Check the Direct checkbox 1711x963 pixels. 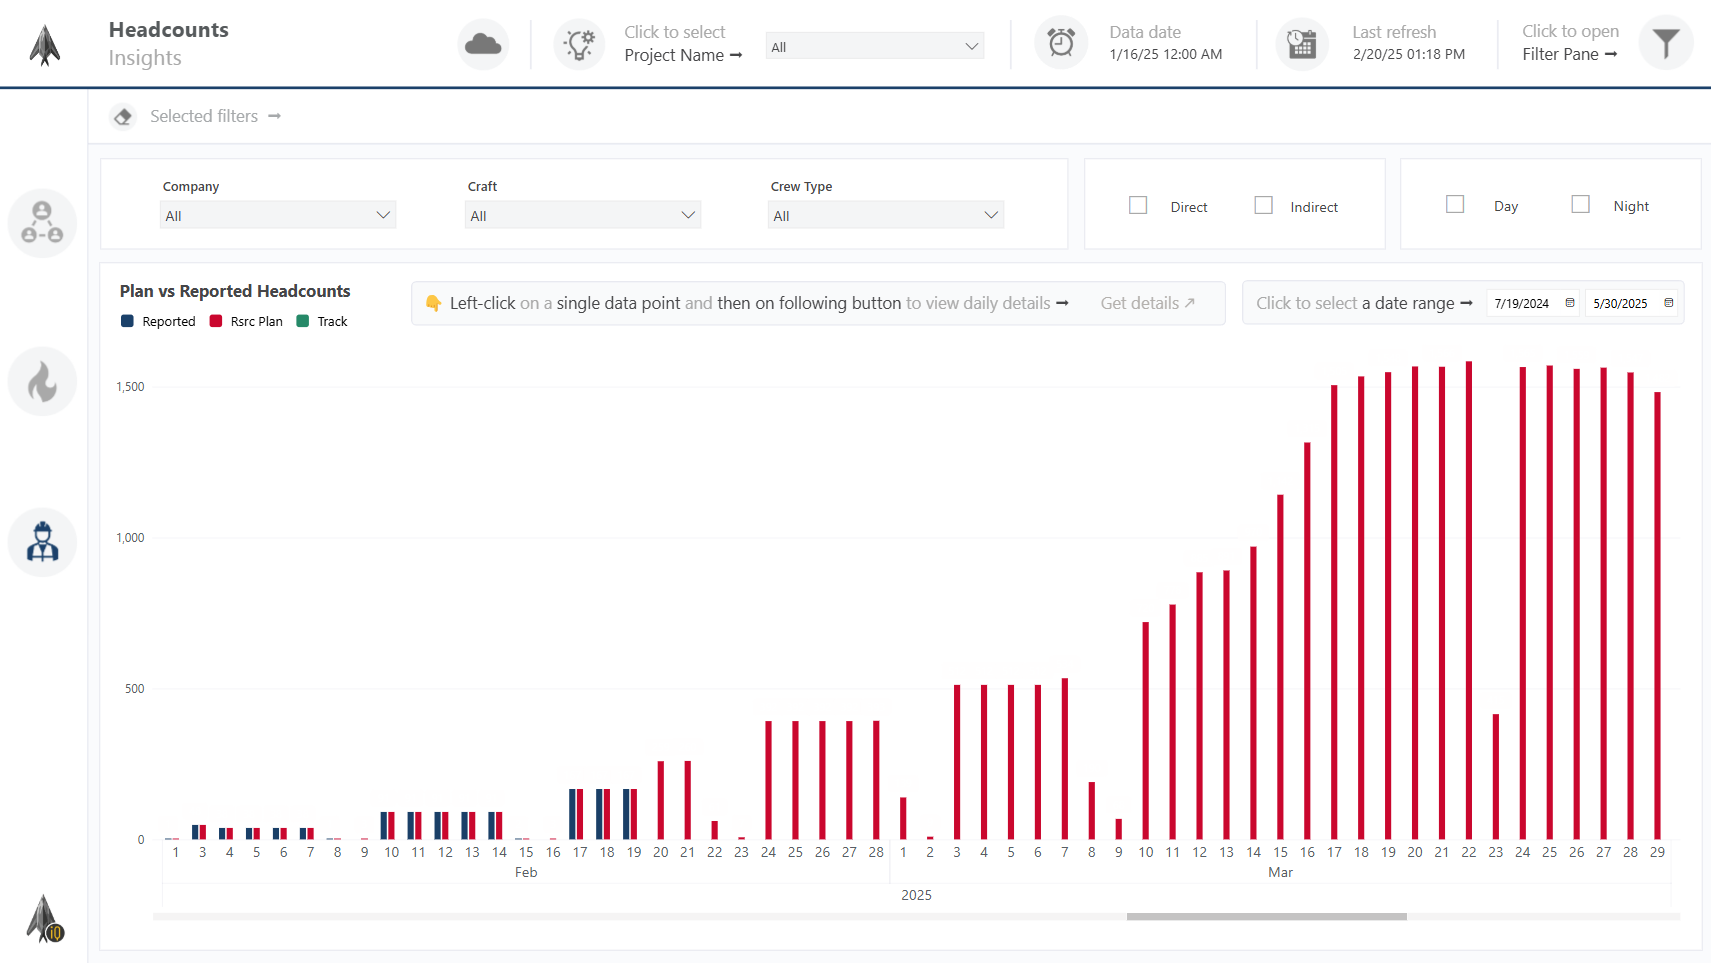(x=1138, y=205)
